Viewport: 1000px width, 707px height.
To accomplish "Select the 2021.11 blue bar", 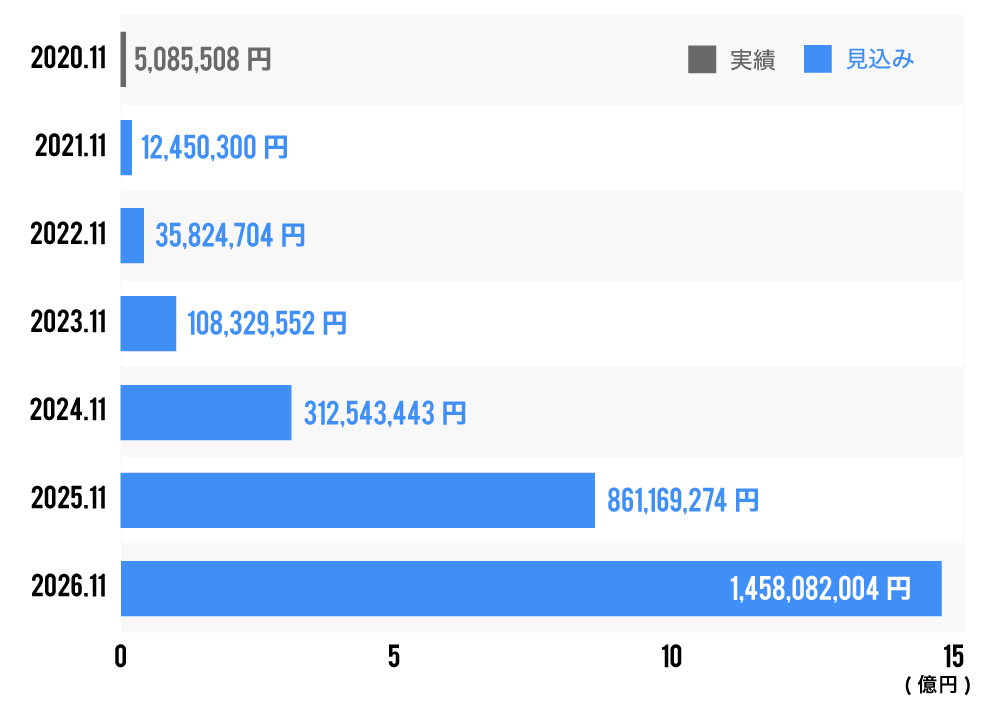I will click(126, 148).
